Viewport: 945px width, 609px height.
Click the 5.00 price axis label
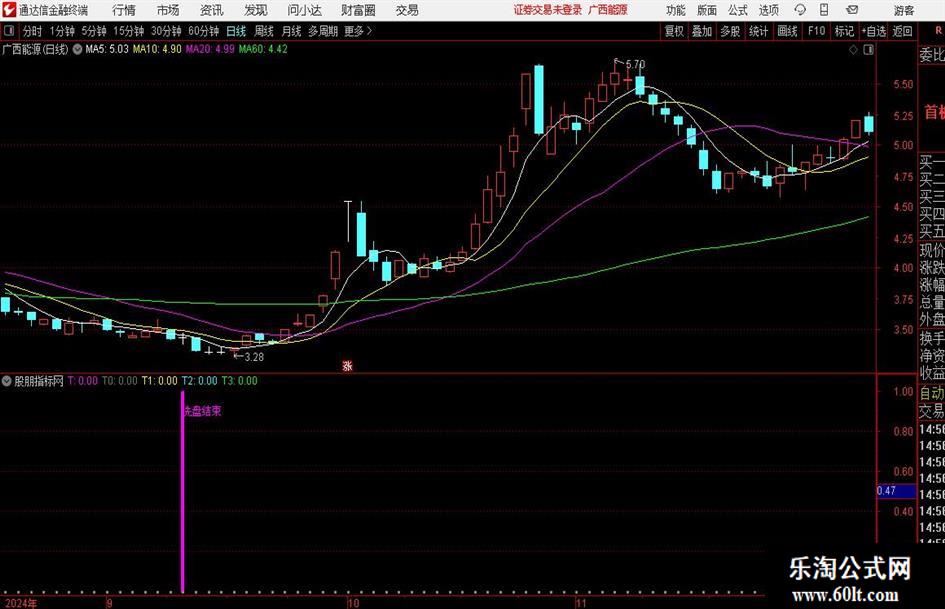pos(903,145)
